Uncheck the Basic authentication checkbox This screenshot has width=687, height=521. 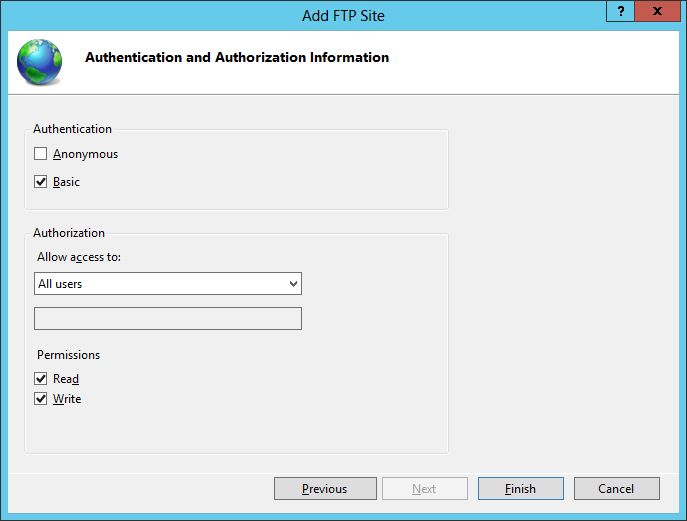point(41,182)
